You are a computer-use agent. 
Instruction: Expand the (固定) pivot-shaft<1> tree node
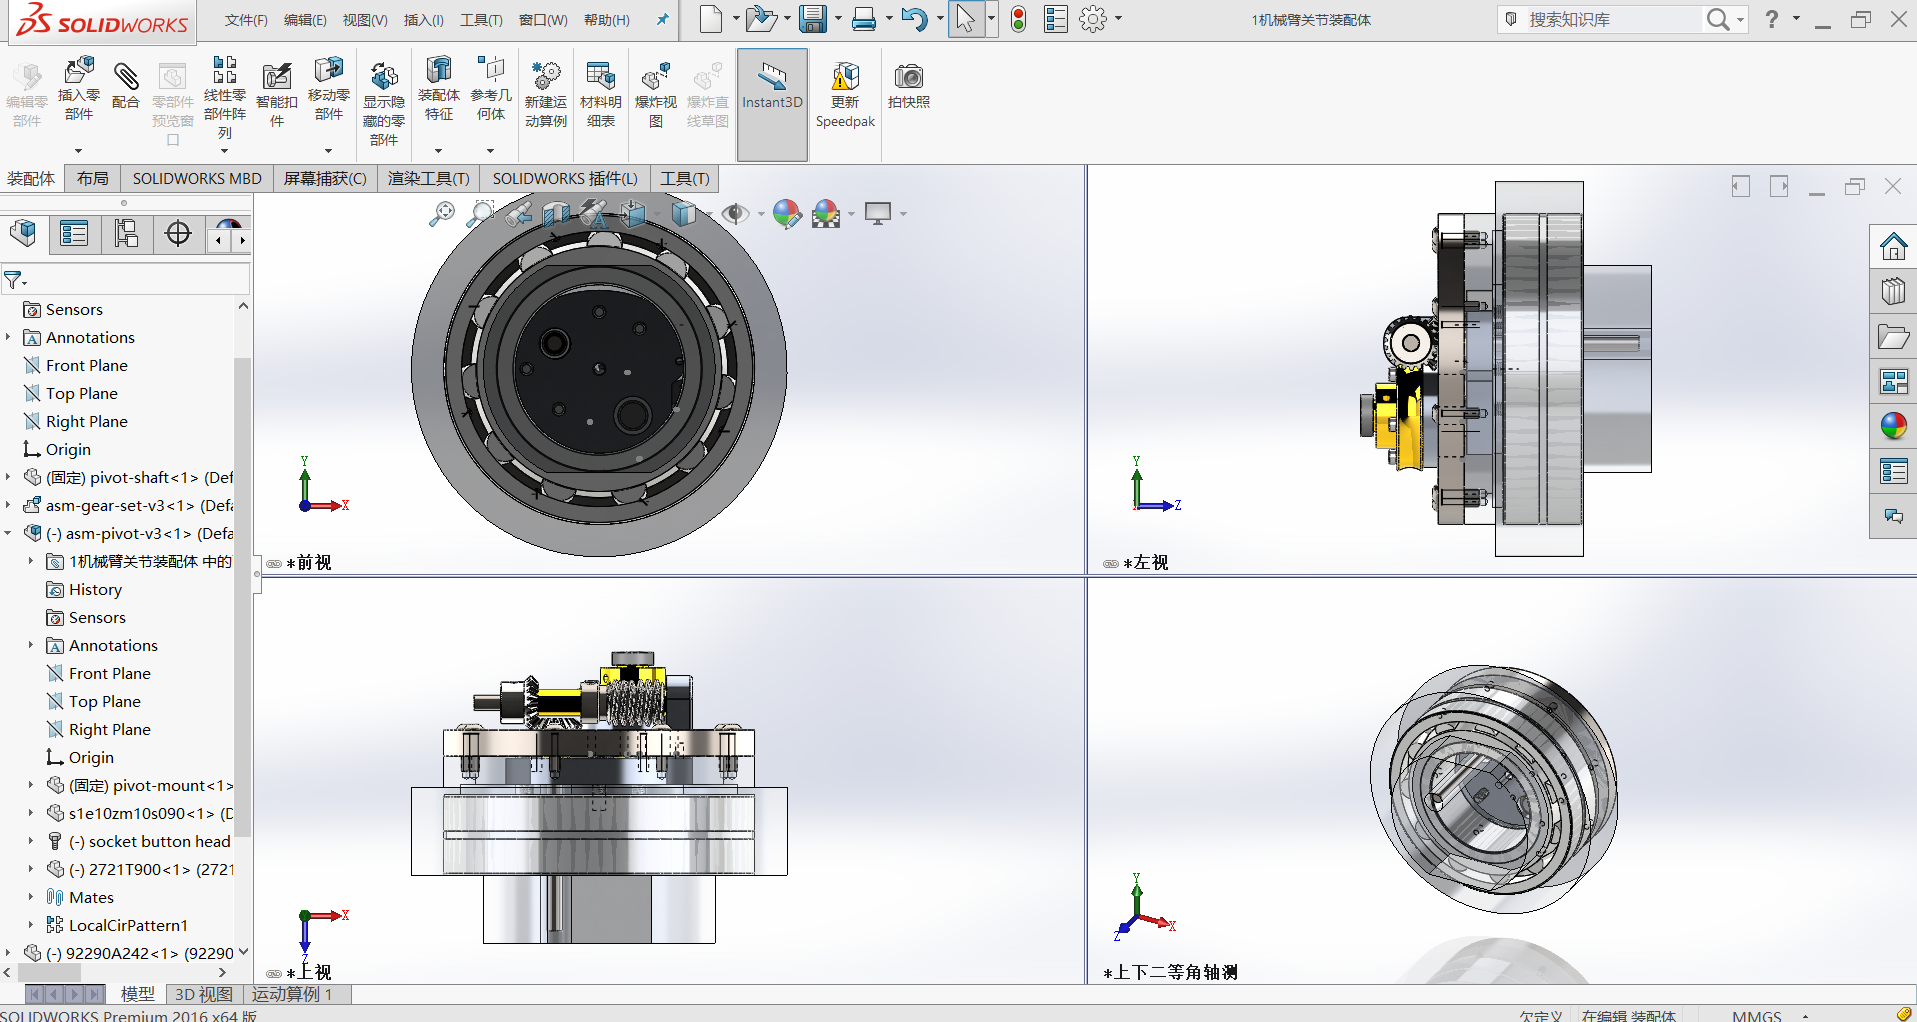[8, 477]
